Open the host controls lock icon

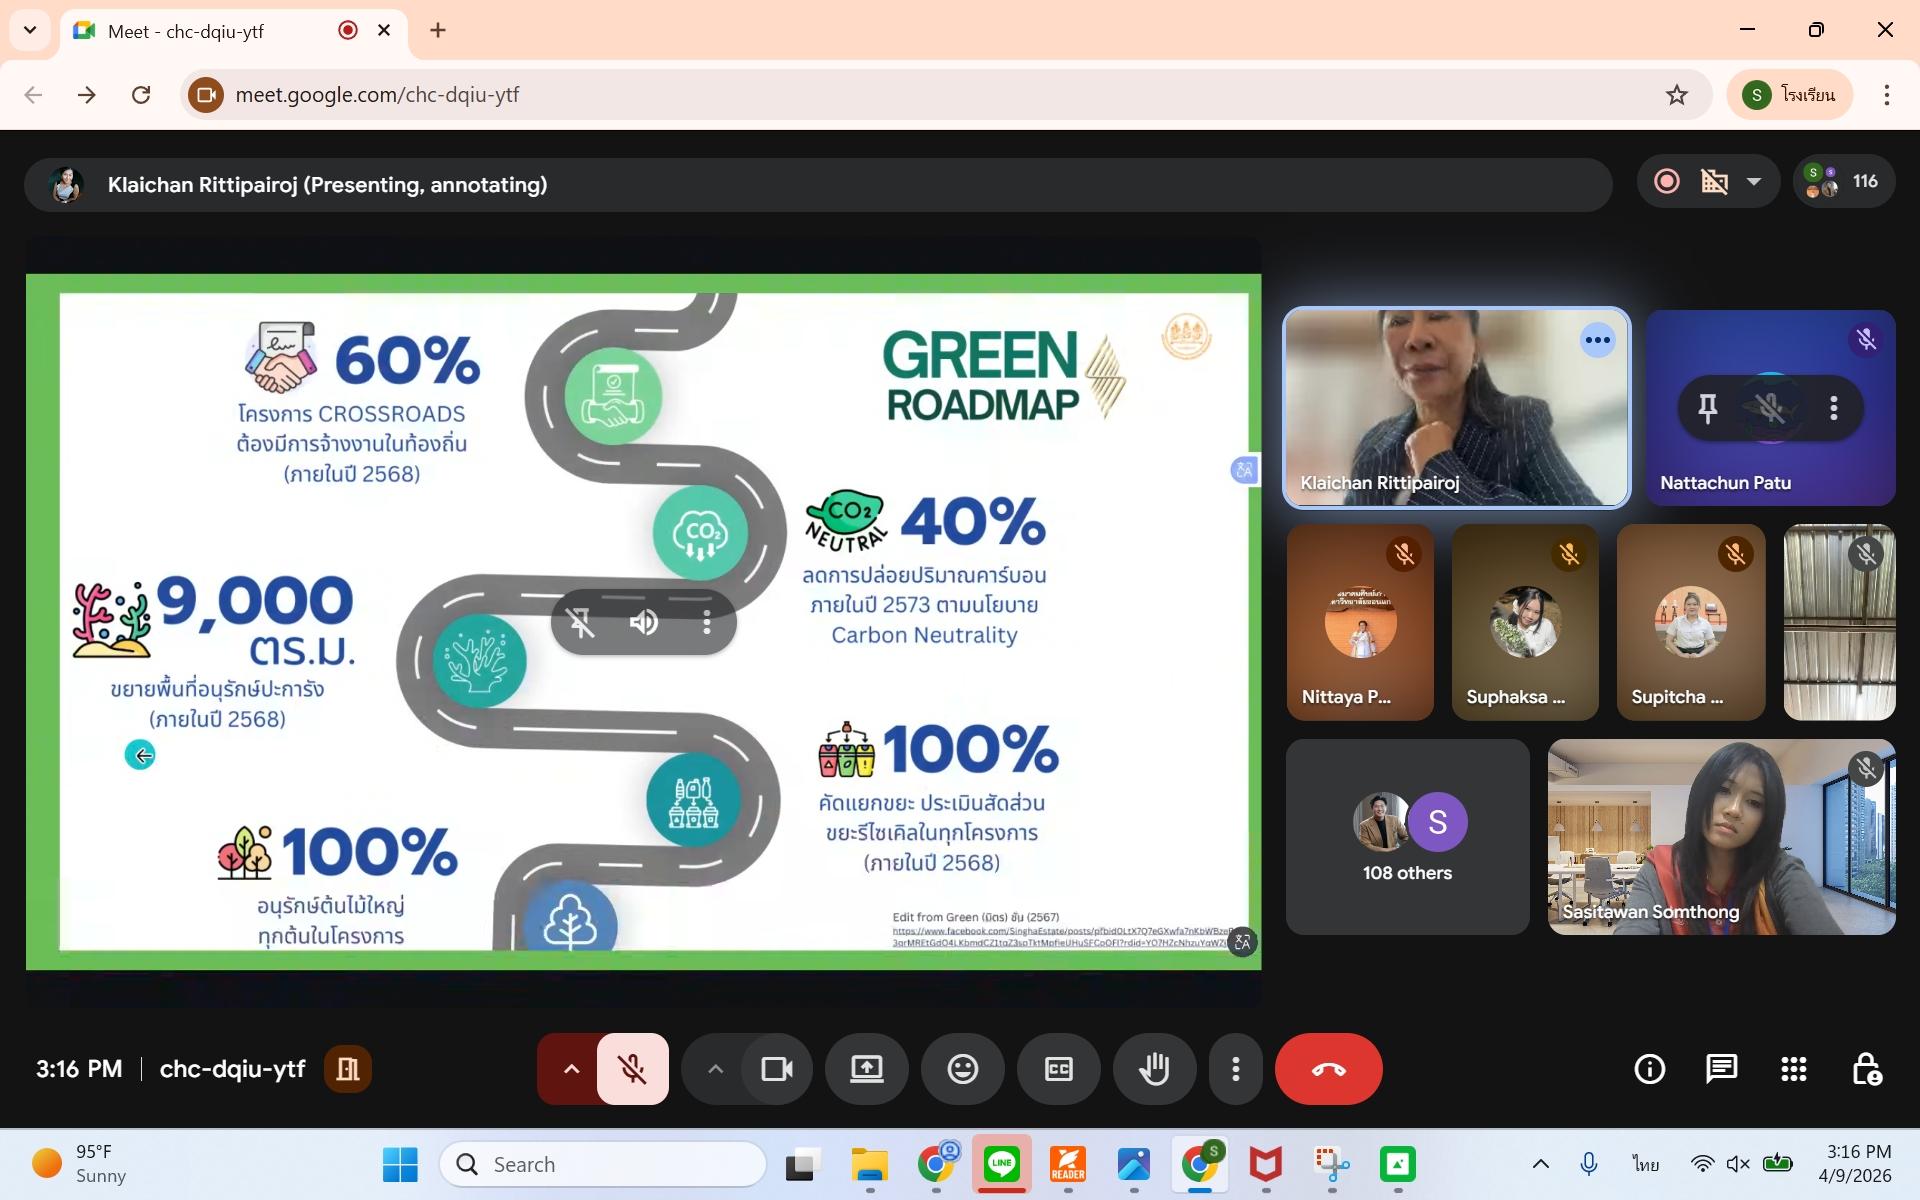[1866, 1069]
